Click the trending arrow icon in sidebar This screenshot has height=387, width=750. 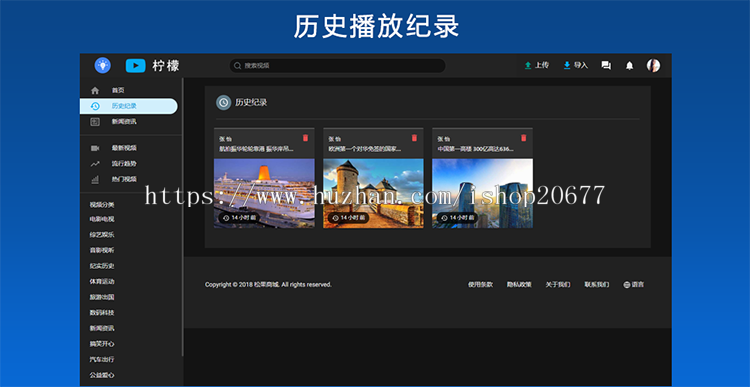[x=95, y=164]
